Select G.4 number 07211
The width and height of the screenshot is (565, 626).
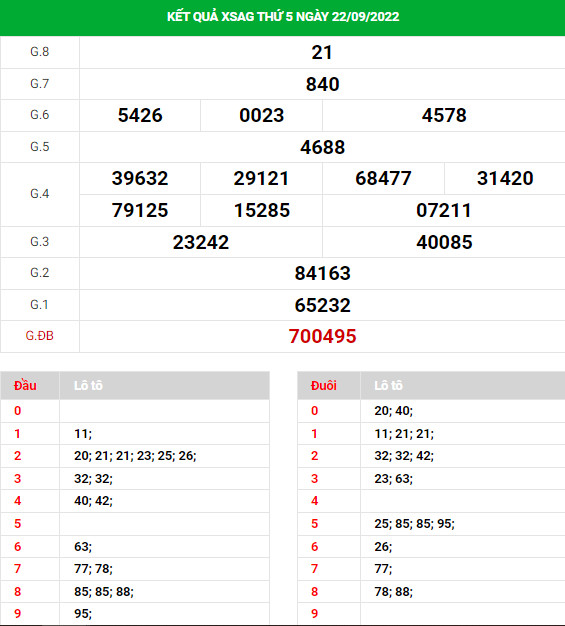pos(444,210)
